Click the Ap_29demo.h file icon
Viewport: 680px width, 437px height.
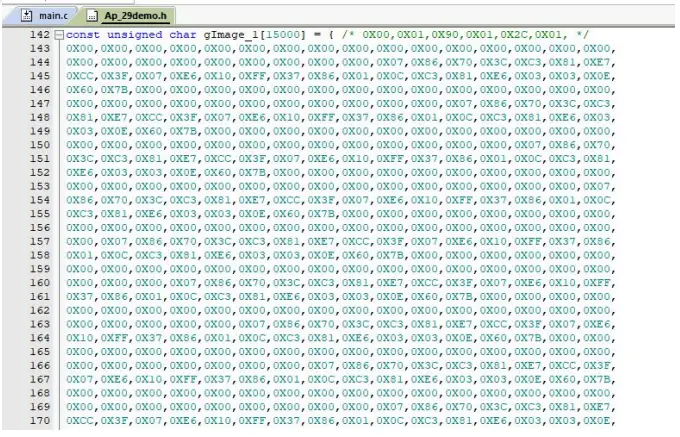click(92, 16)
